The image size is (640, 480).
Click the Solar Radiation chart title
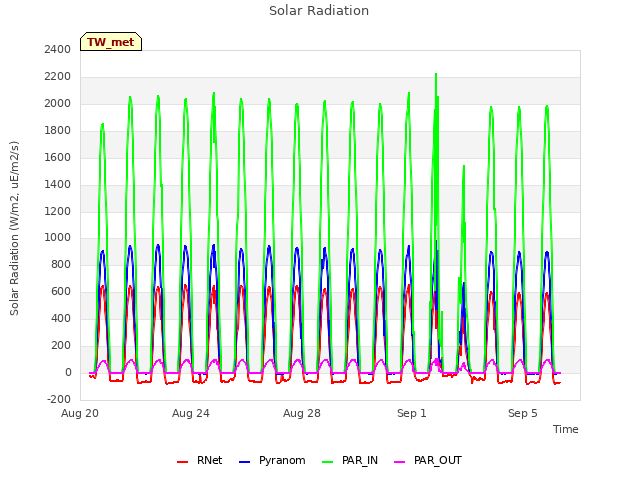319,11
